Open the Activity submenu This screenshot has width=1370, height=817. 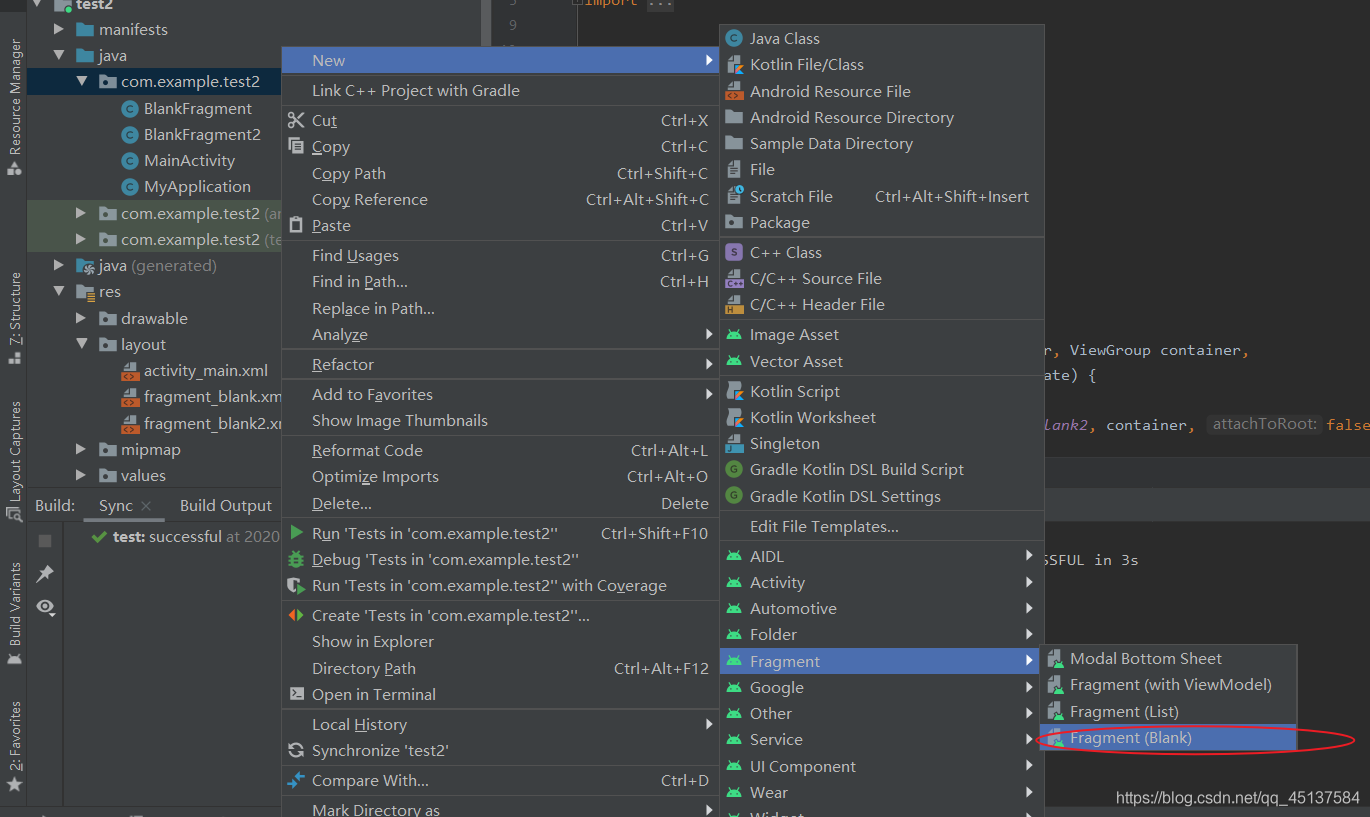point(881,582)
